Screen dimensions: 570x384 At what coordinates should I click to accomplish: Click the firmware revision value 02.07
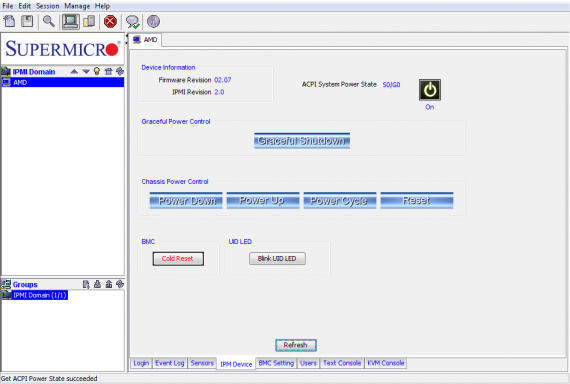(x=222, y=80)
